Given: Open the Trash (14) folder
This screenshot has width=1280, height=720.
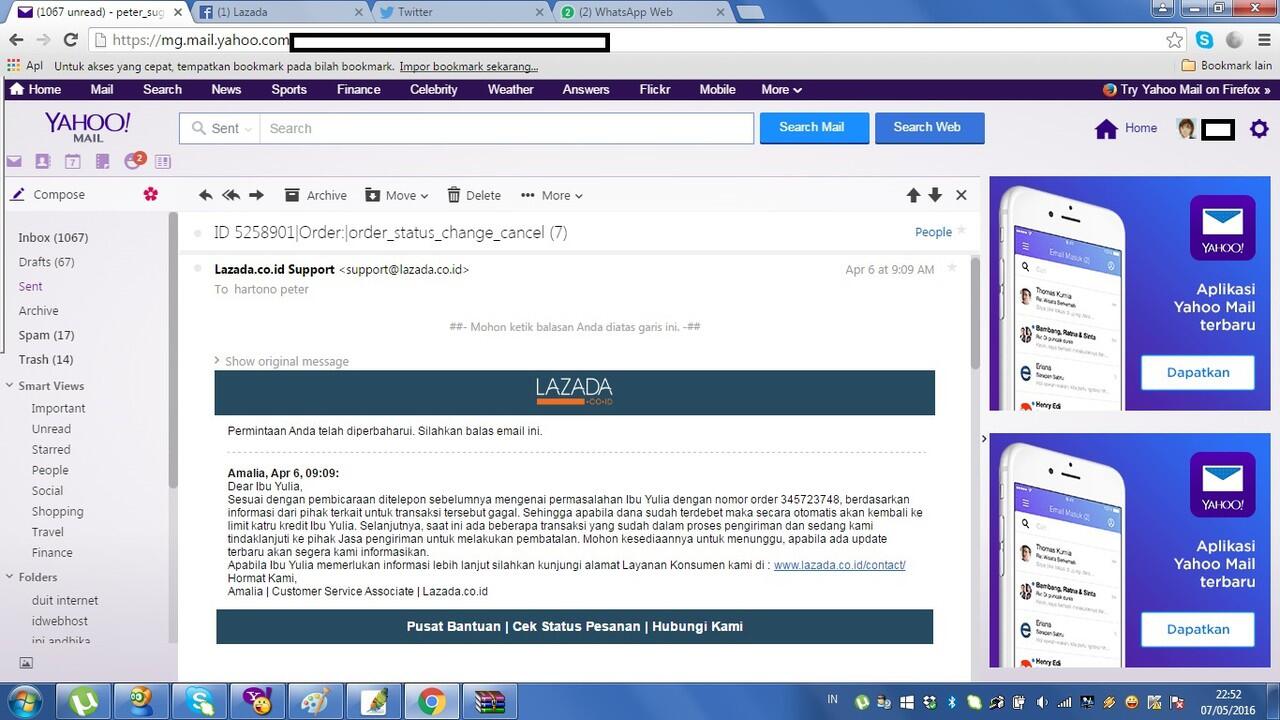Looking at the screenshot, I should tap(45, 359).
